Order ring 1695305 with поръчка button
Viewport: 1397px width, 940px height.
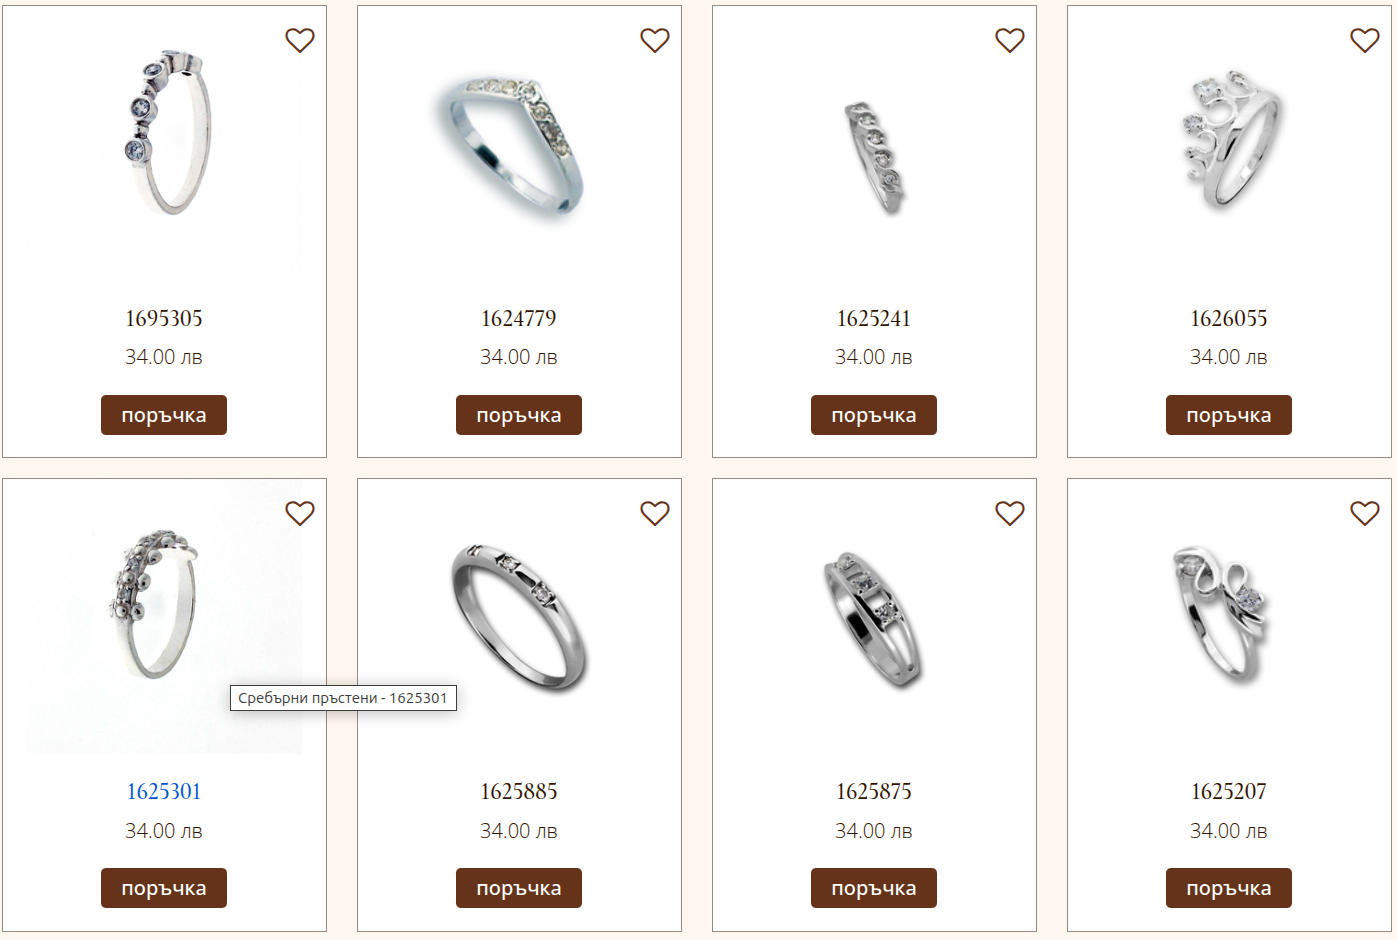(x=164, y=415)
